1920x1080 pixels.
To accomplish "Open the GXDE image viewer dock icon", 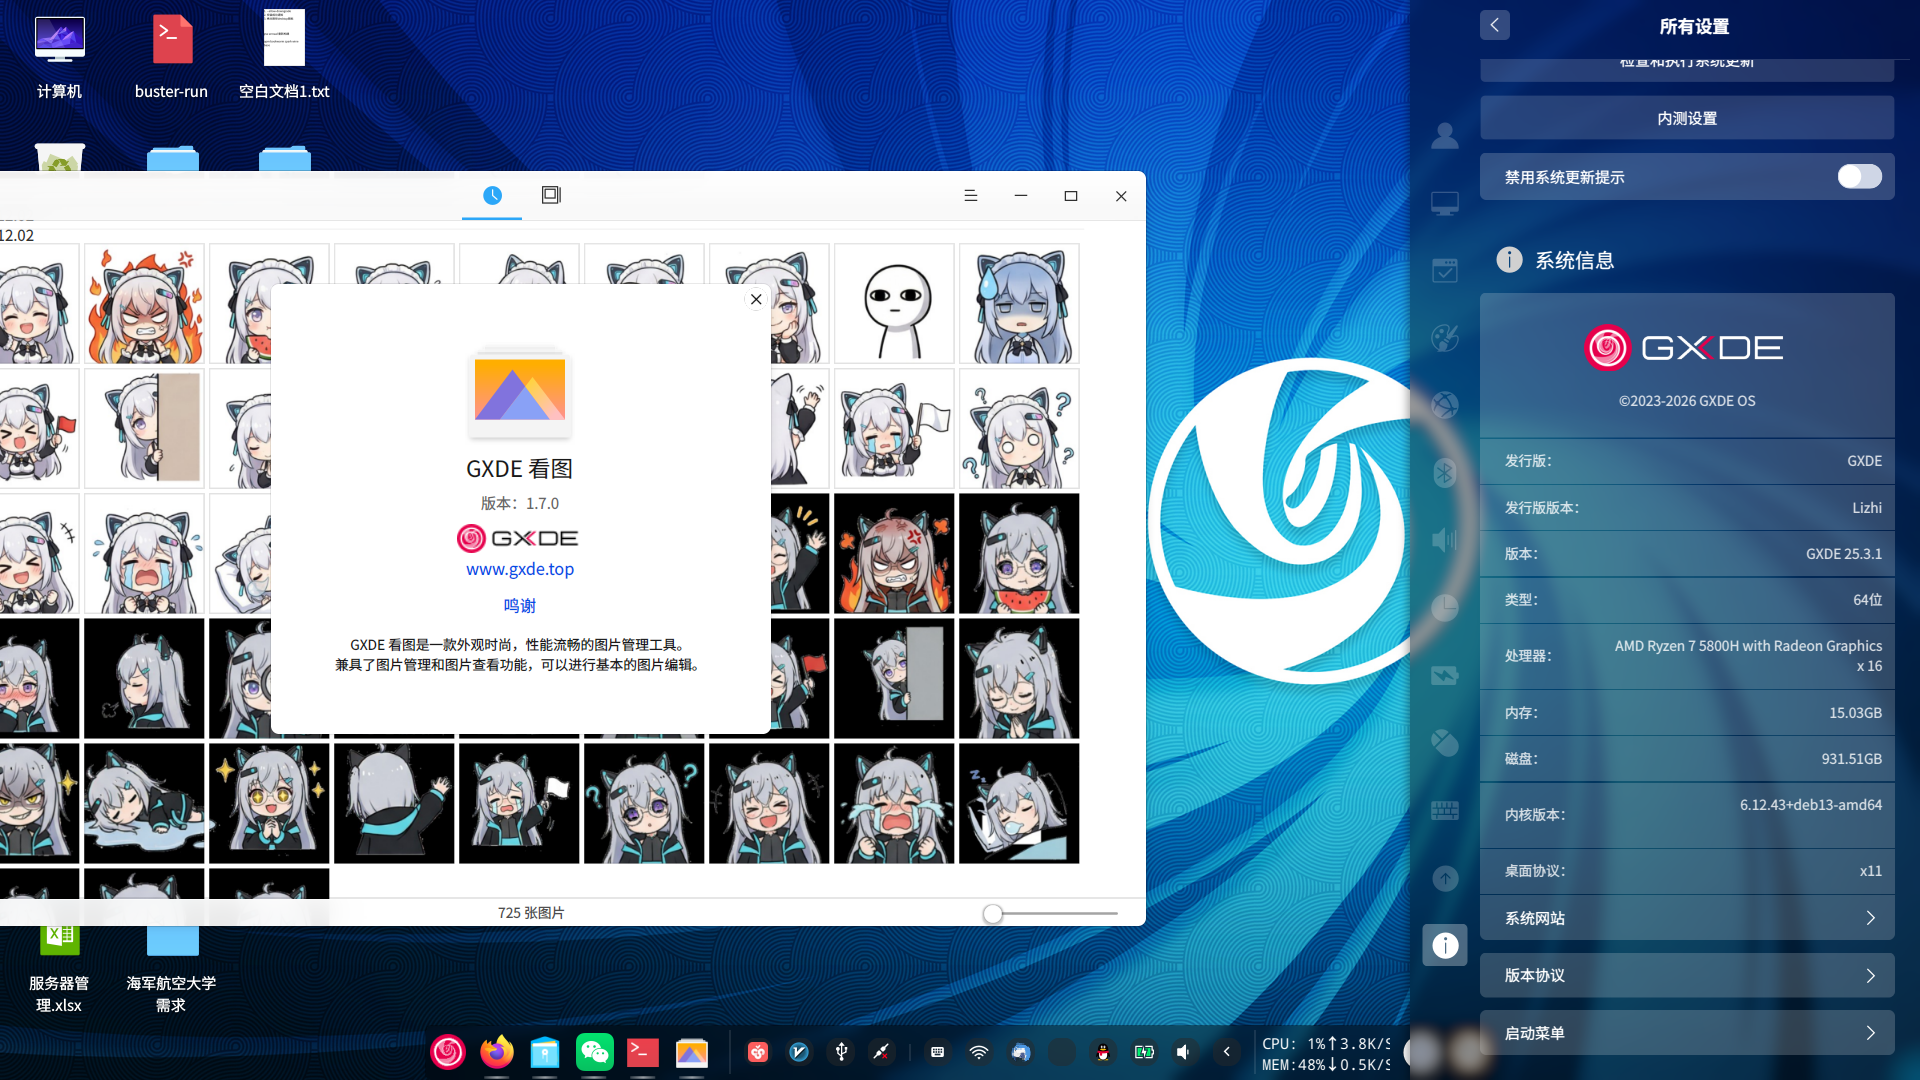I will (692, 1051).
